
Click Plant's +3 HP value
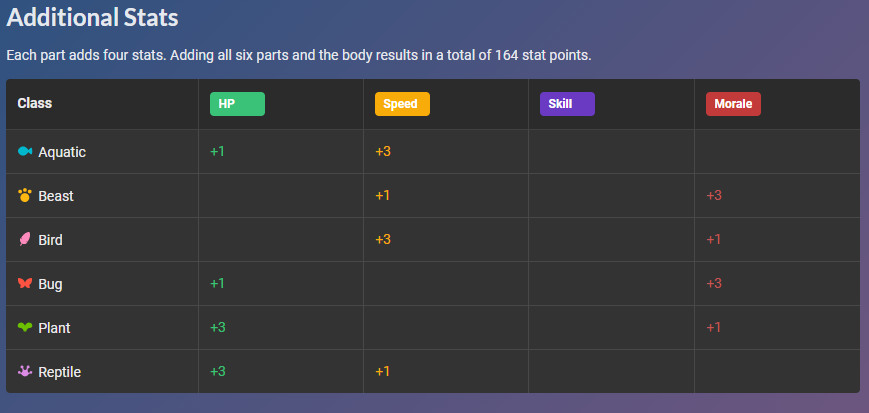(218, 328)
